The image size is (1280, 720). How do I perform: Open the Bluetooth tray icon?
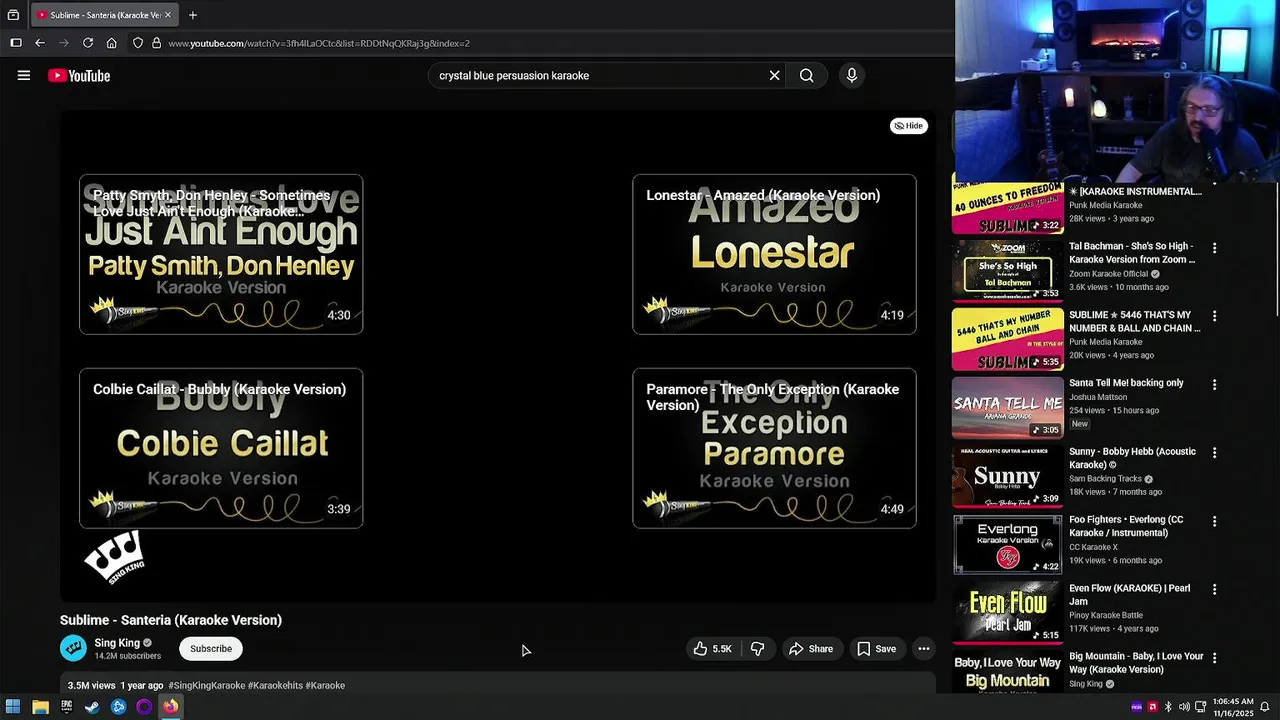pos(1168,707)
